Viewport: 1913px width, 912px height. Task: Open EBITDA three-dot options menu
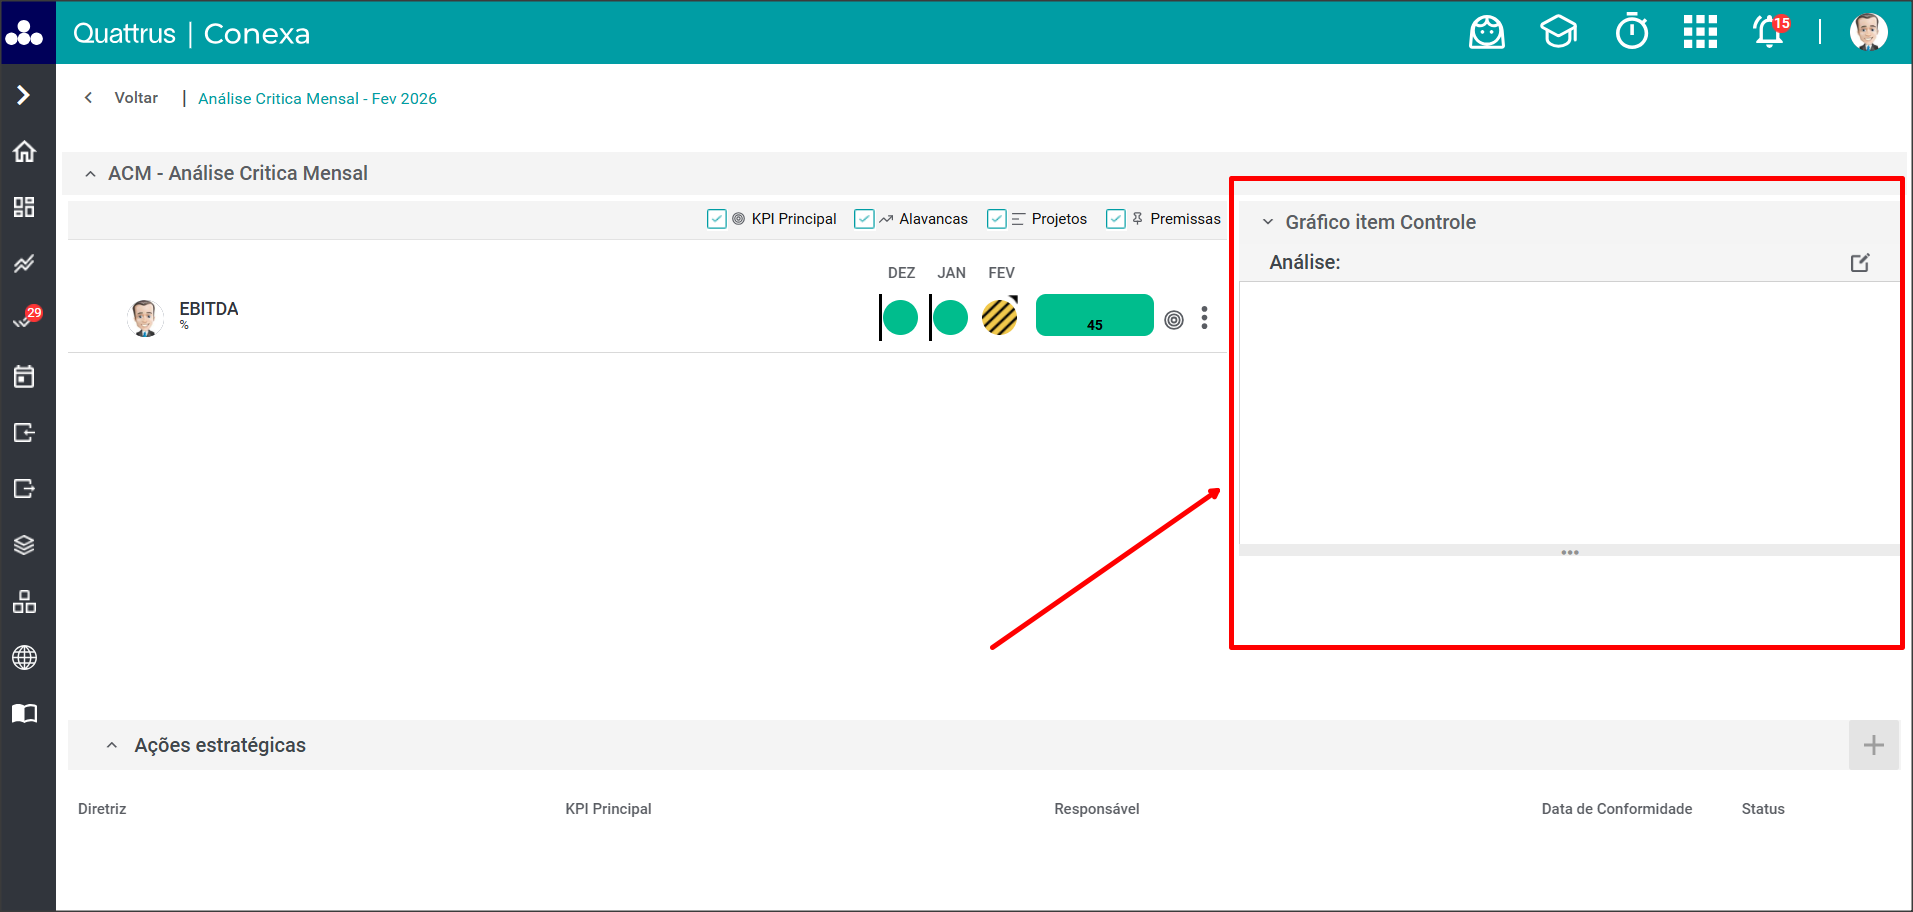[1204, 318]
